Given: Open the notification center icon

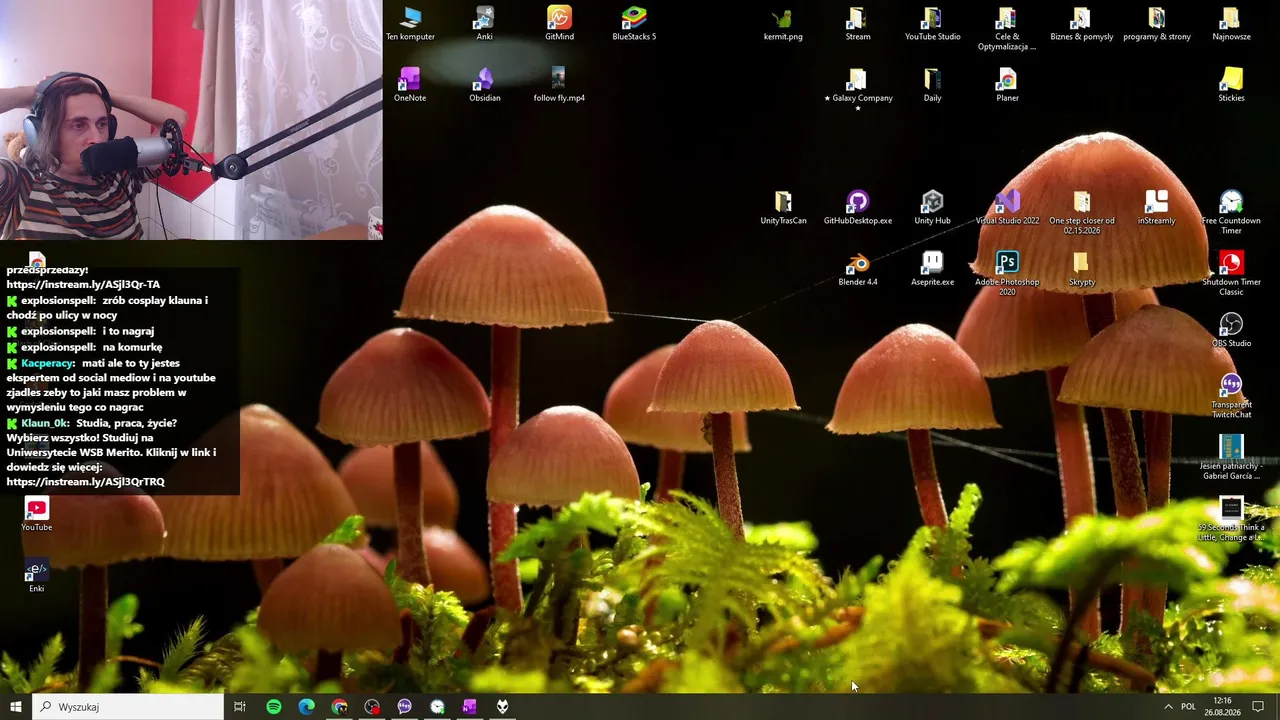Looking at the screenshot, I should 1258,707.
